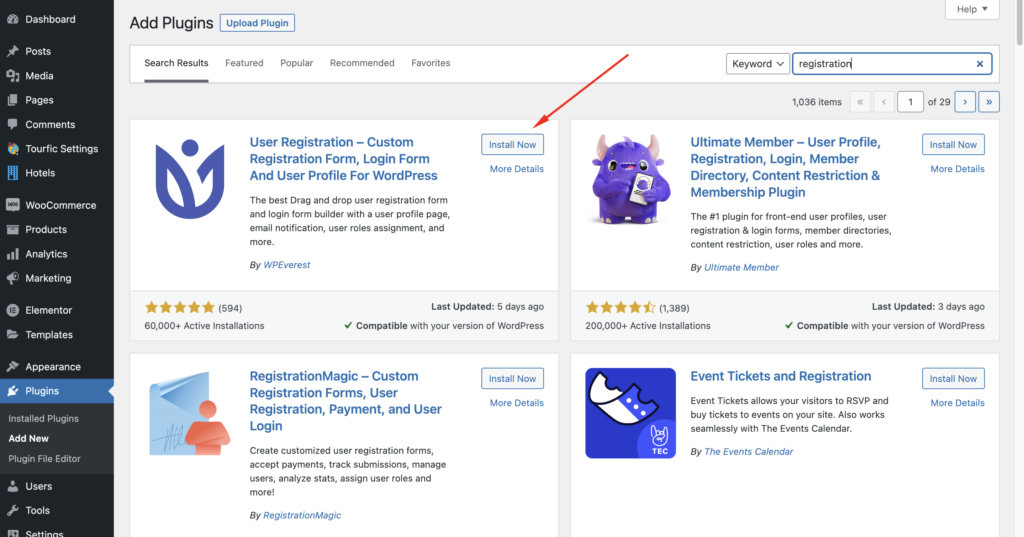The height and width of the screenshot is (537, 1024).
Task: Click the Elementor icon in sidebar
Action: (12, 310)
